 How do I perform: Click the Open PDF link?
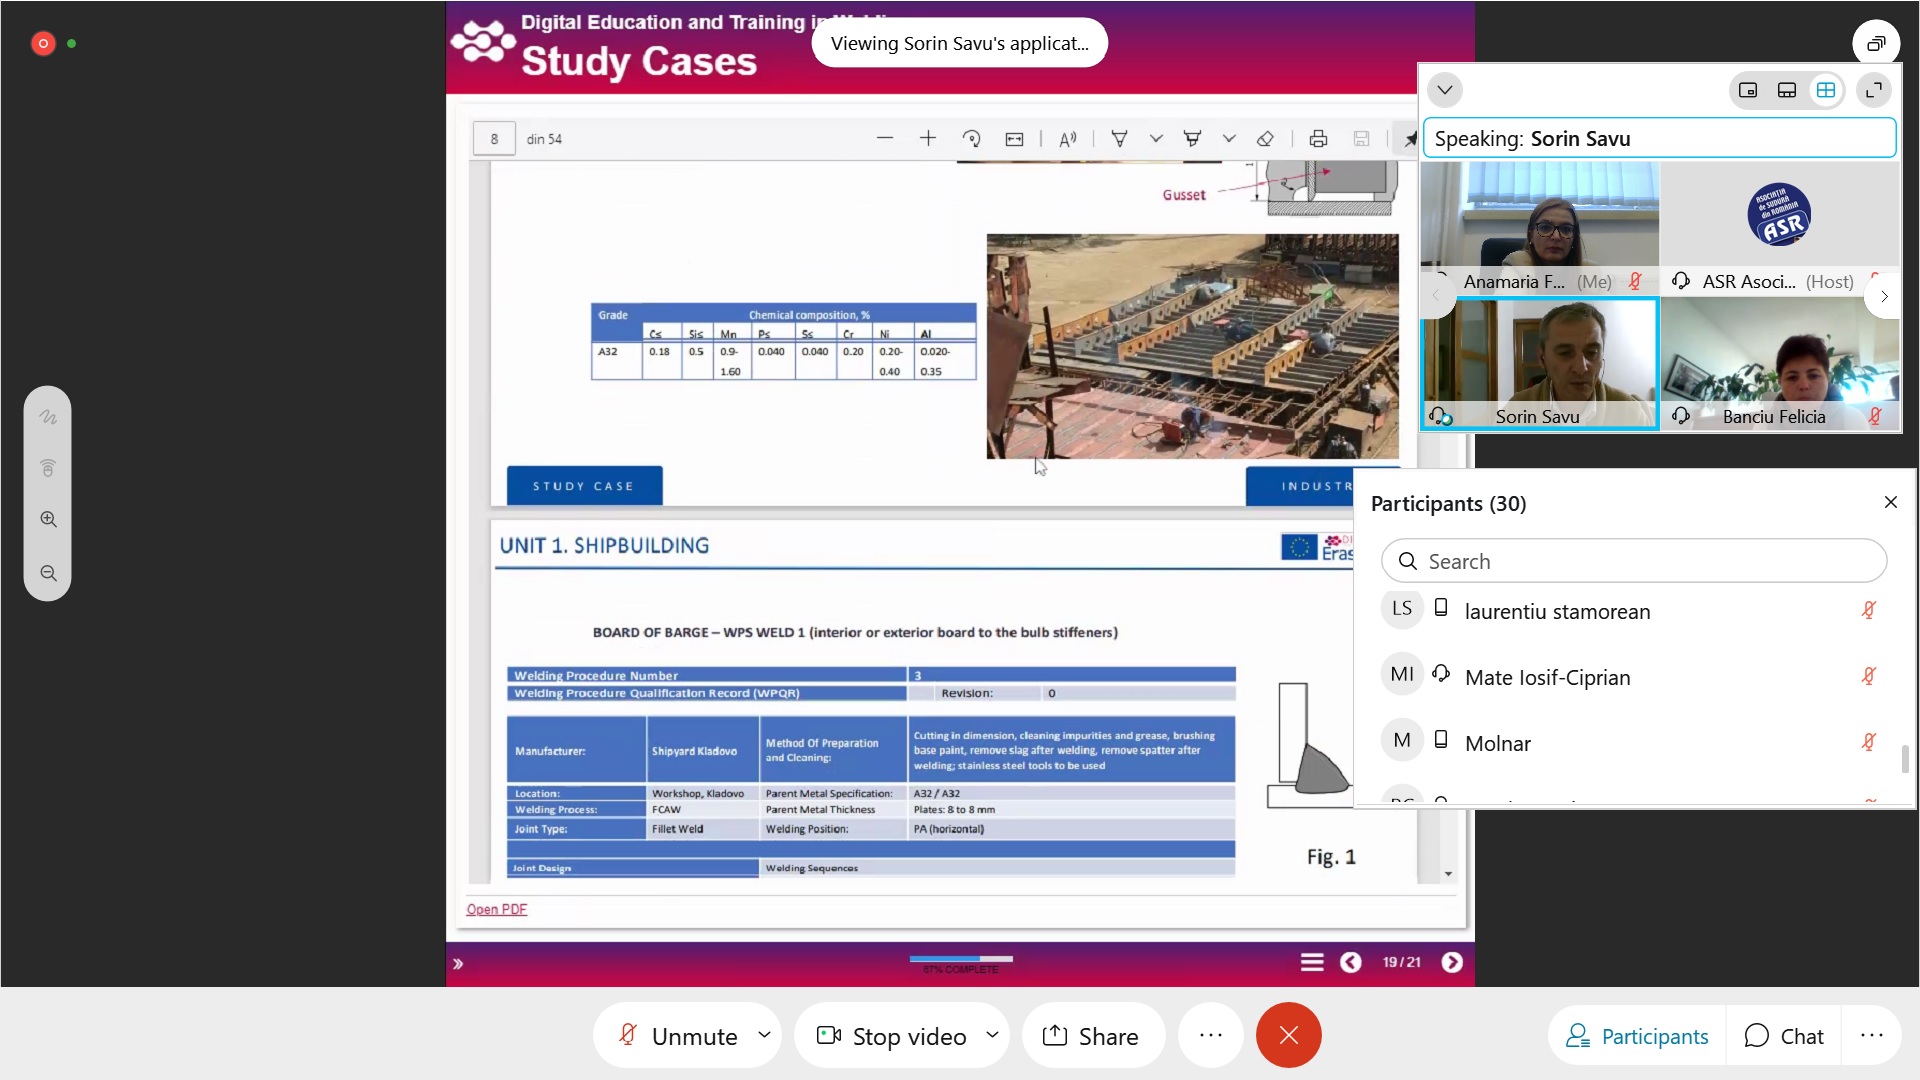tap(496, 909)
